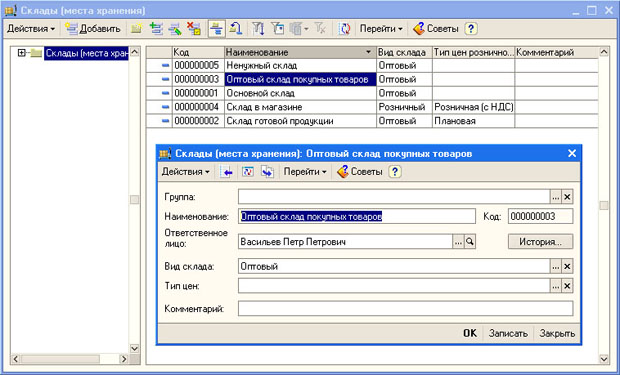Toggle hierarchical view mode button
This screenshot has height=375, width=620.
(217, 29)
